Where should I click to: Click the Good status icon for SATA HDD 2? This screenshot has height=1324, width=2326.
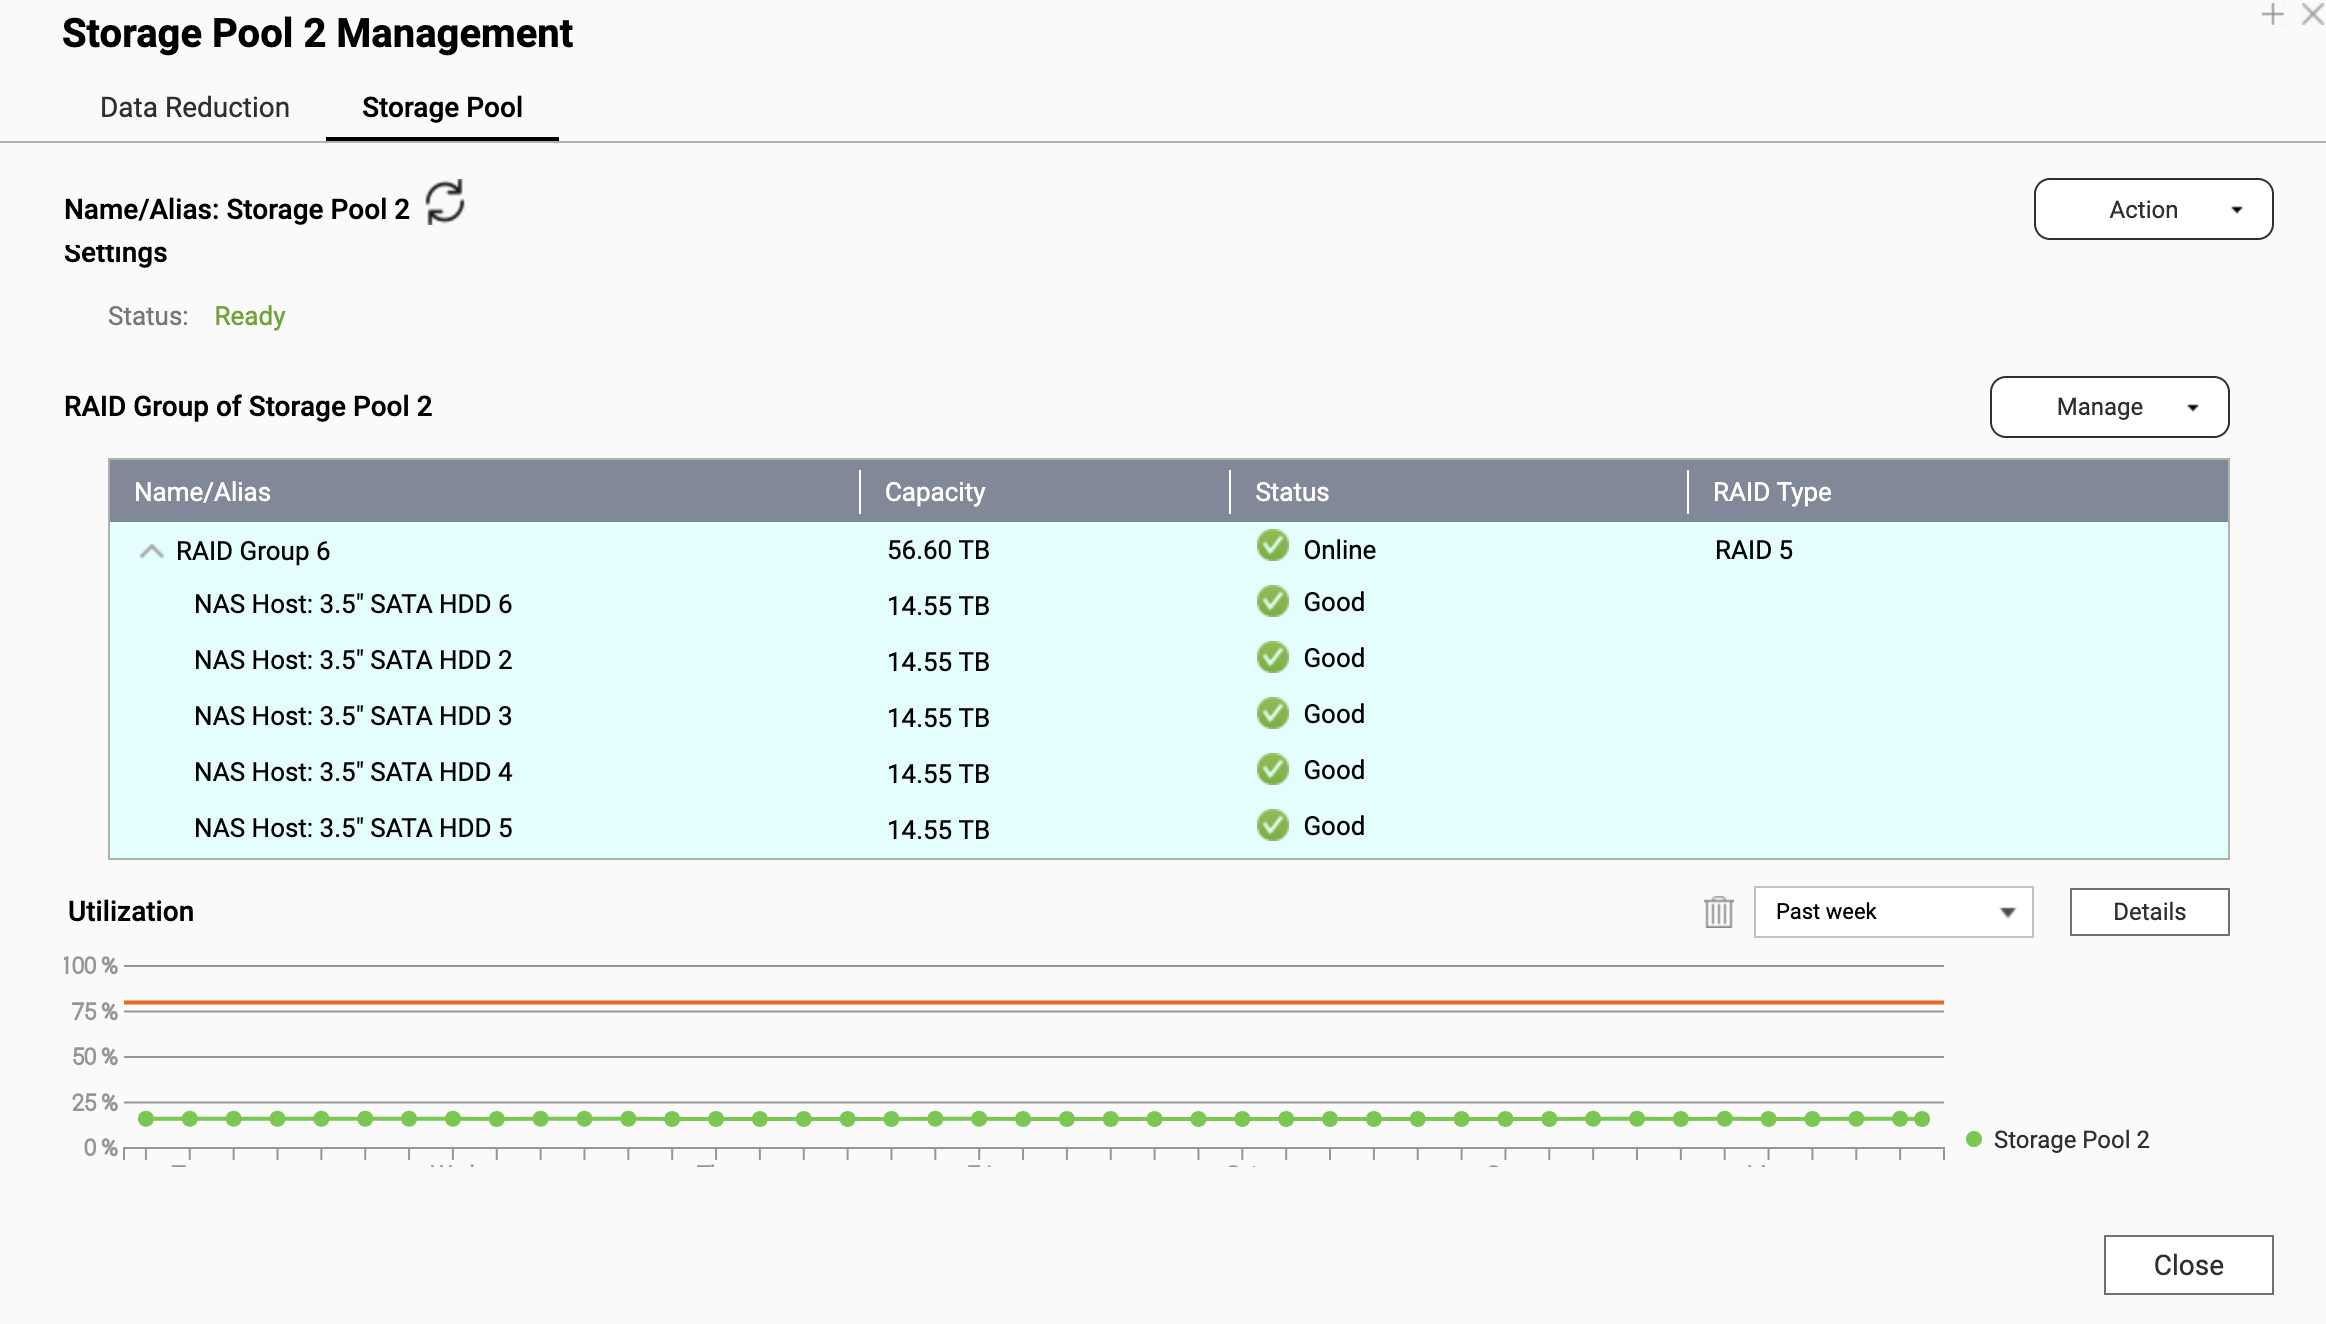pos(1272,658)
